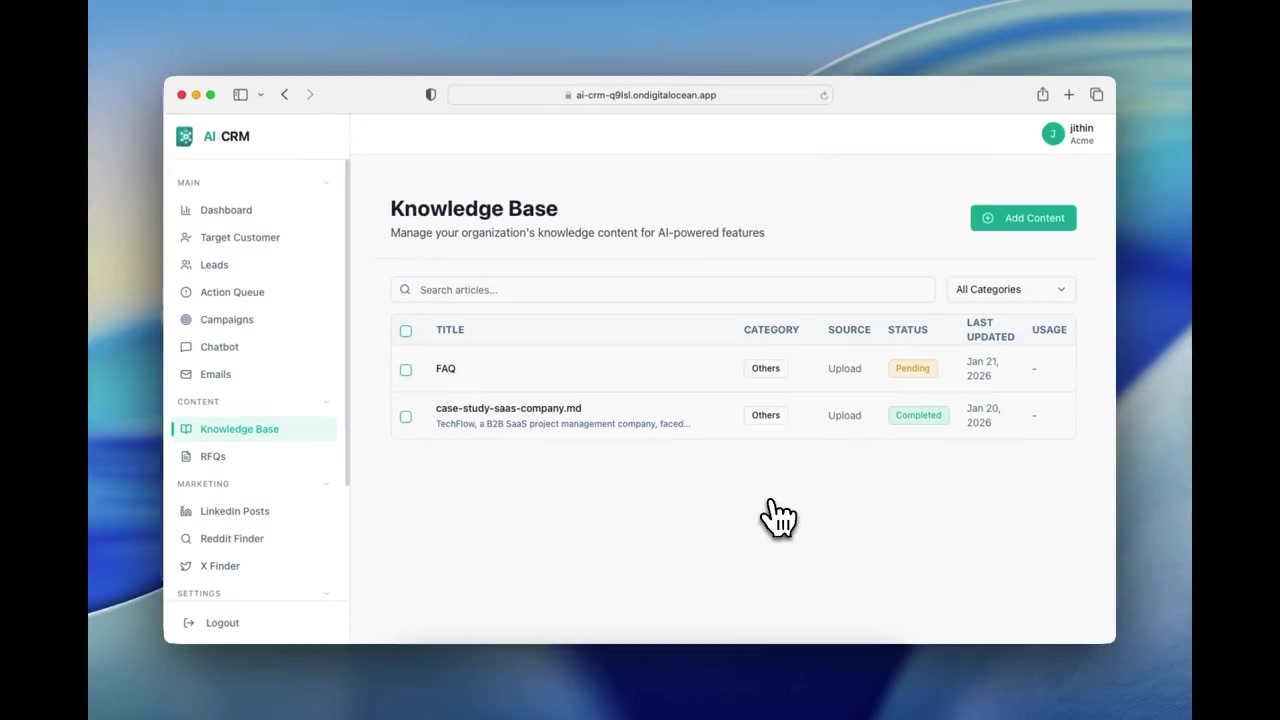Viewport: 1280px width, 720px height.
Task: Click the Reddit Finder search icon
Action: pos(186,539)
